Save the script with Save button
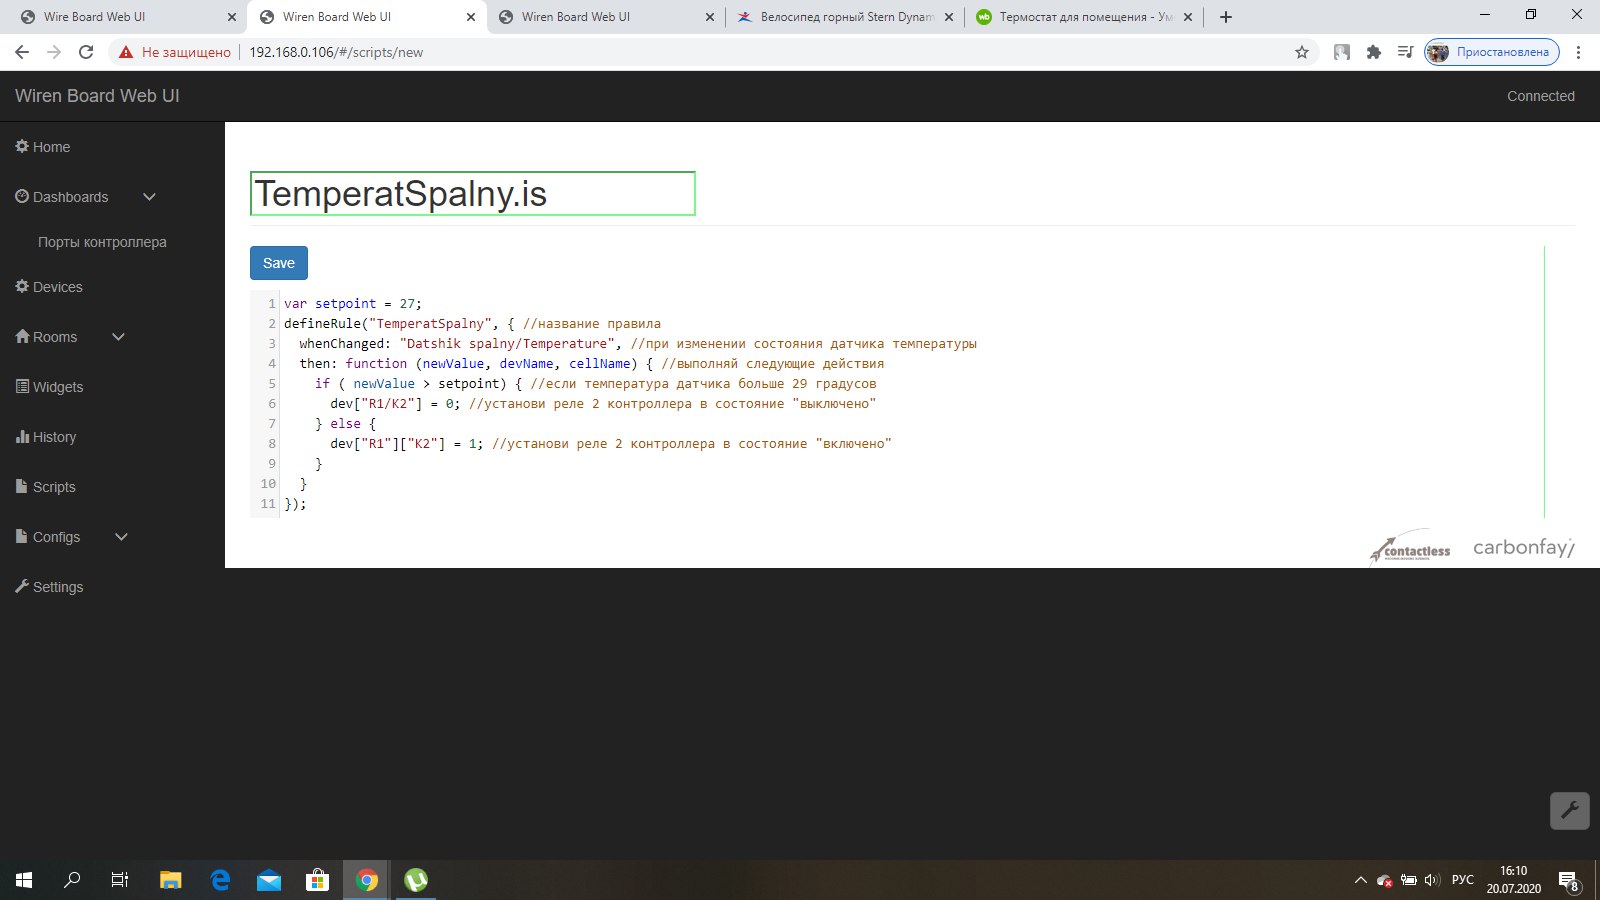This screenshot has height=900, width=1600. [279, 263]
